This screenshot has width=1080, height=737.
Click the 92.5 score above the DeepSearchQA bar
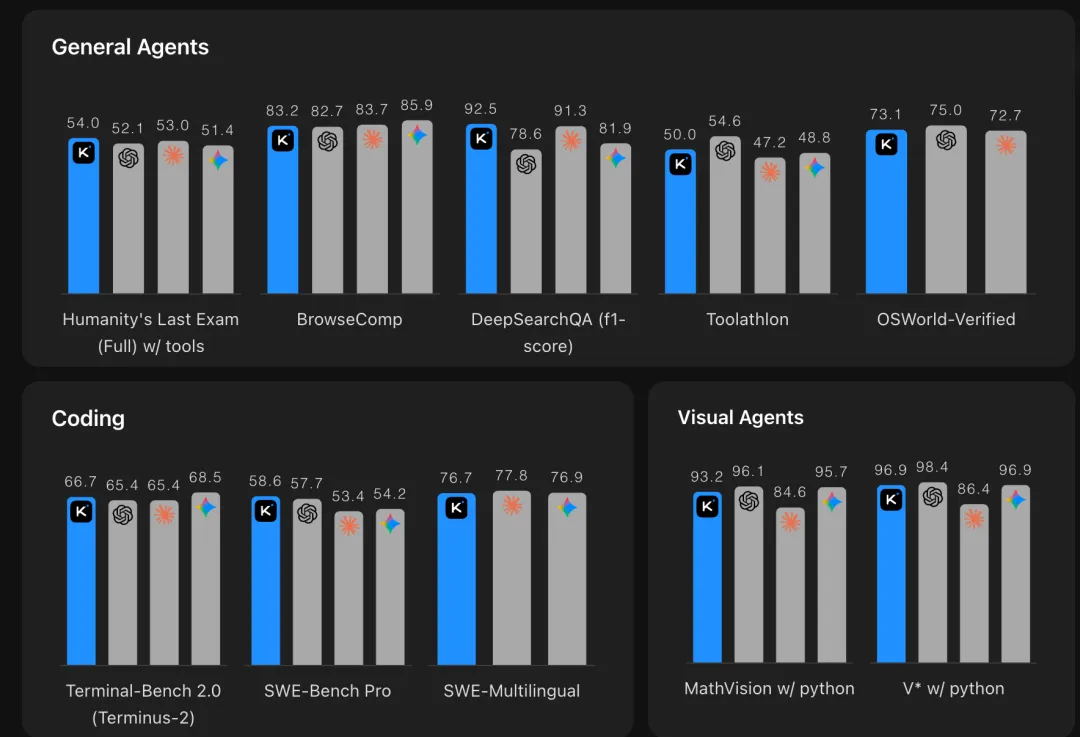(481, 109)
